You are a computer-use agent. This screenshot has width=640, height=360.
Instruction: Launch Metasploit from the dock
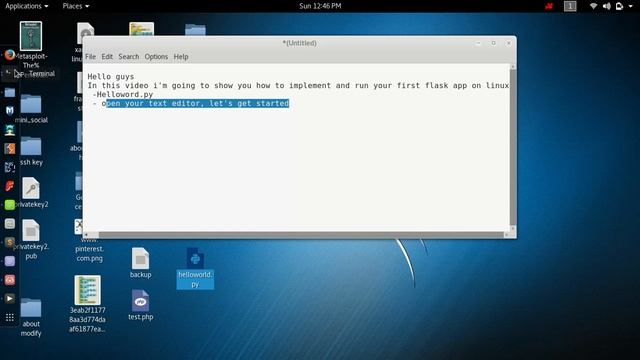click(x=10, y=111)
